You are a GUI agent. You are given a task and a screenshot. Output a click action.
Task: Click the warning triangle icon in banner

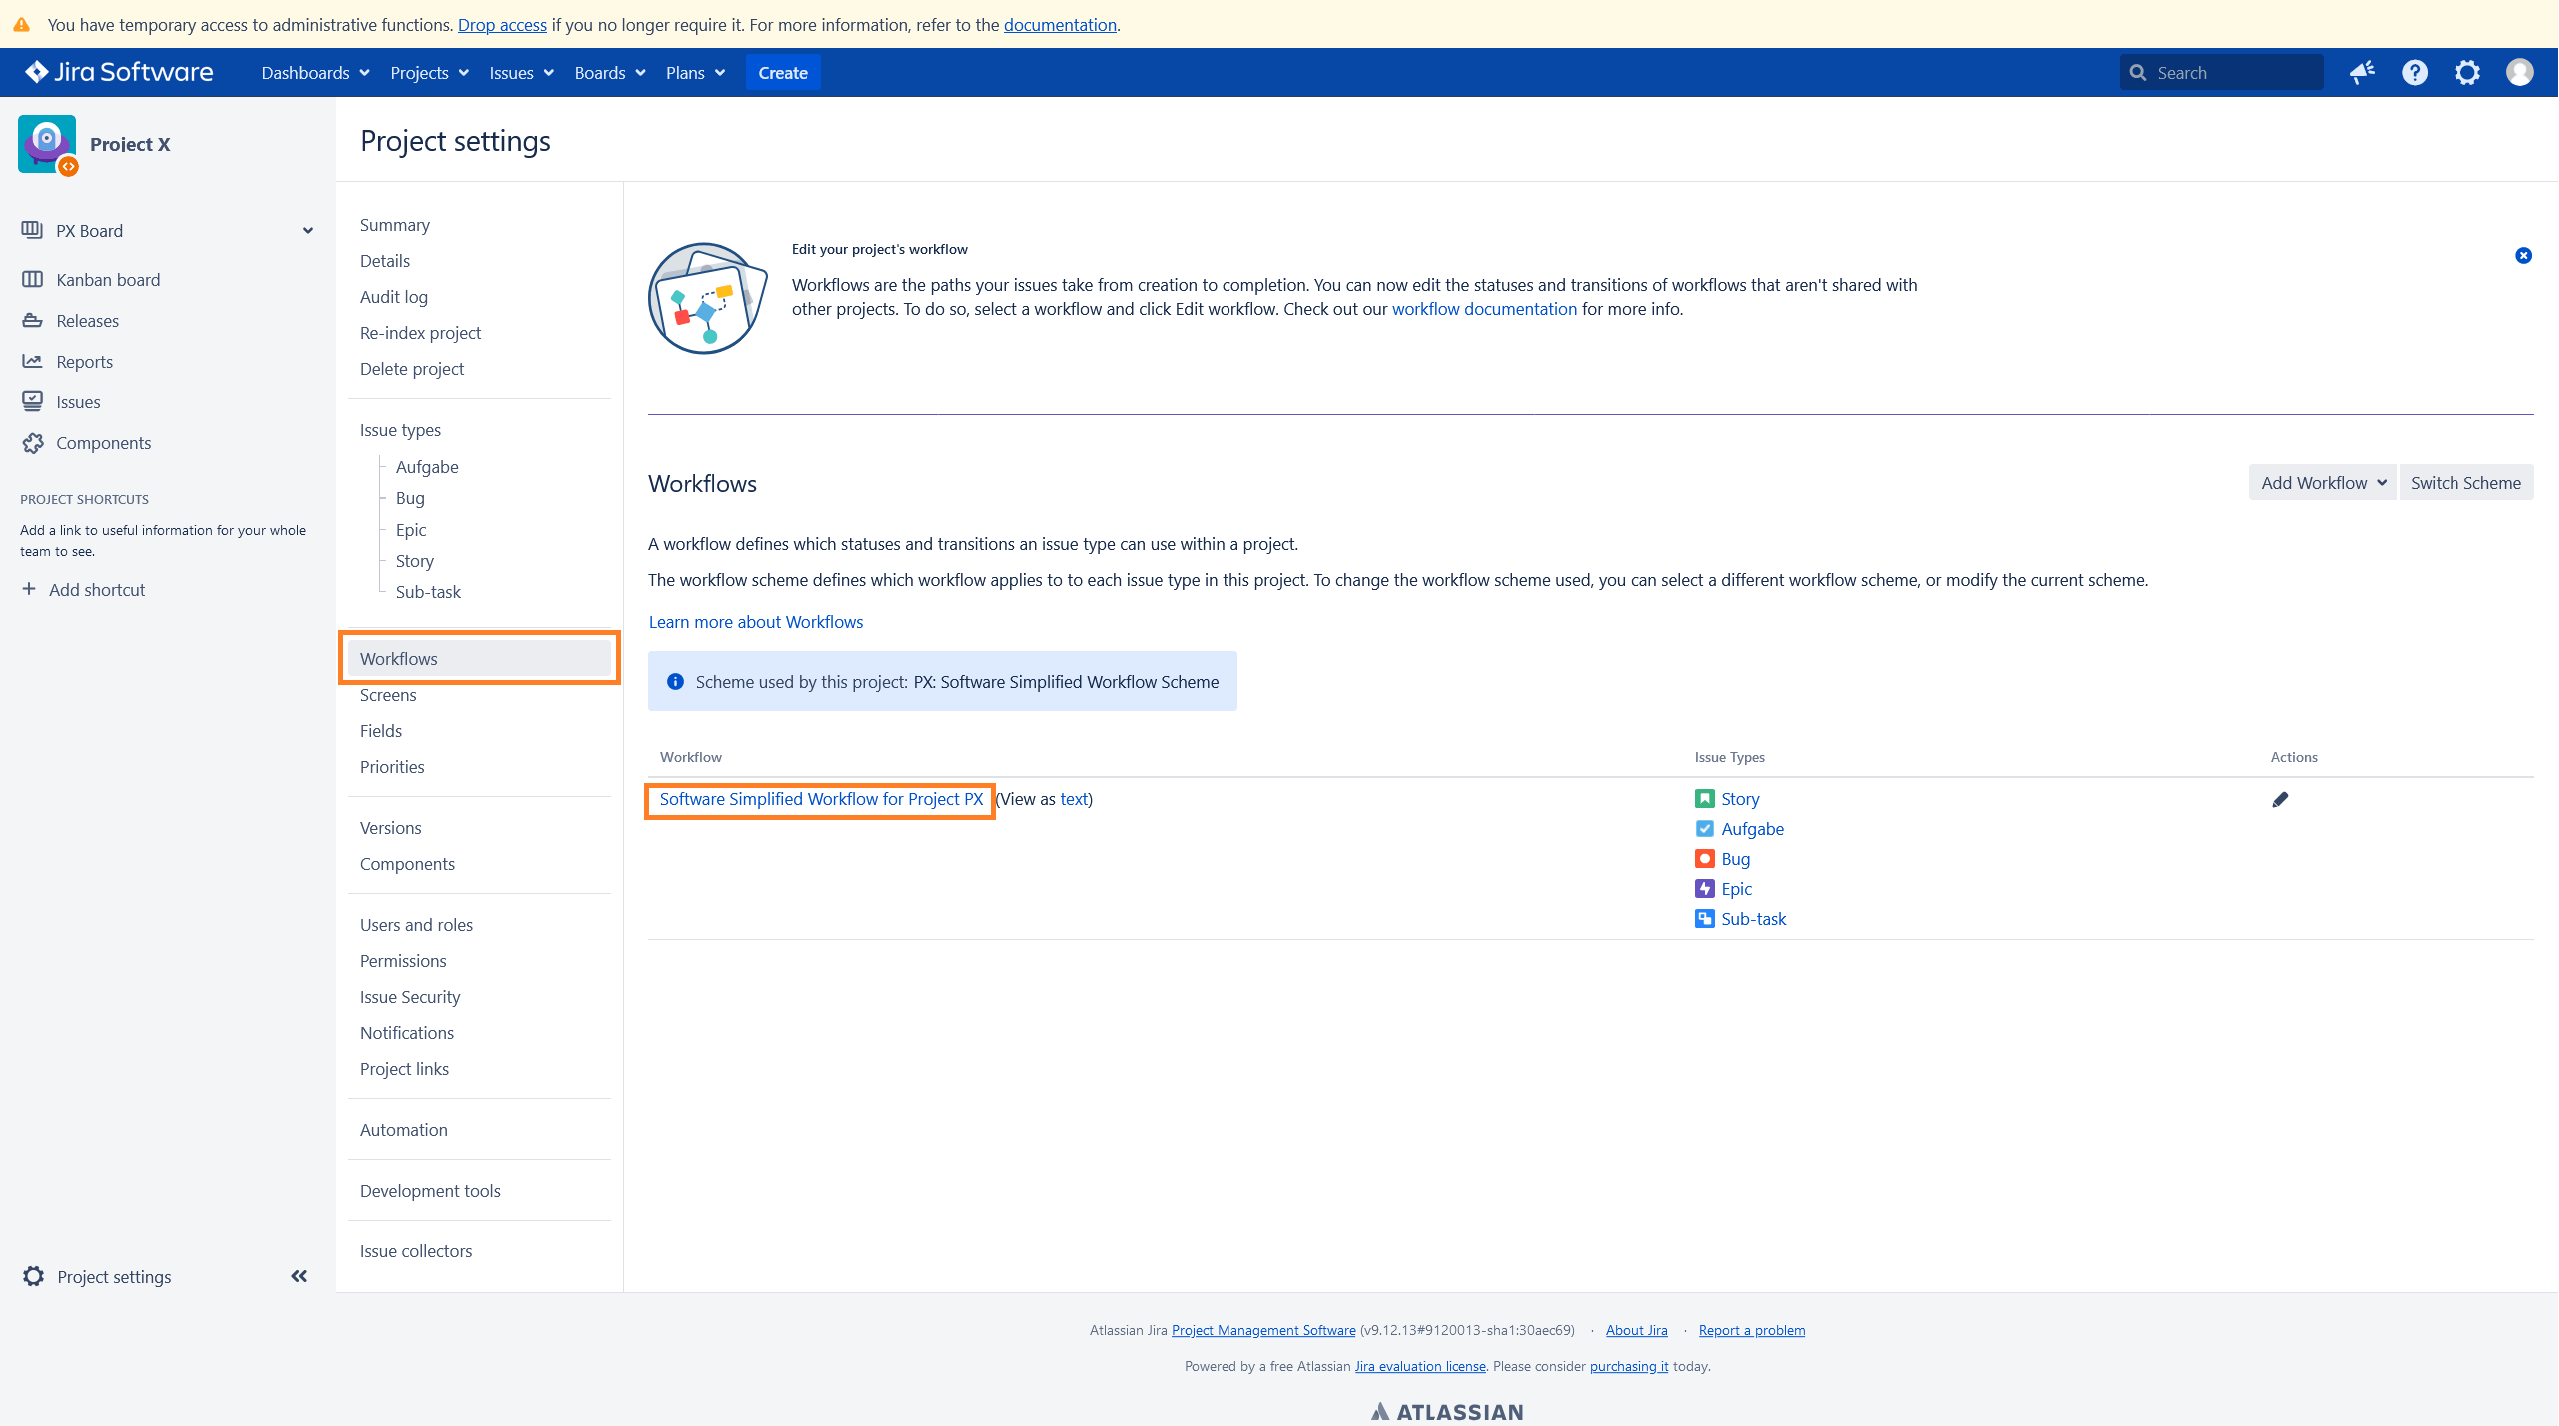(x=21, y=24)
